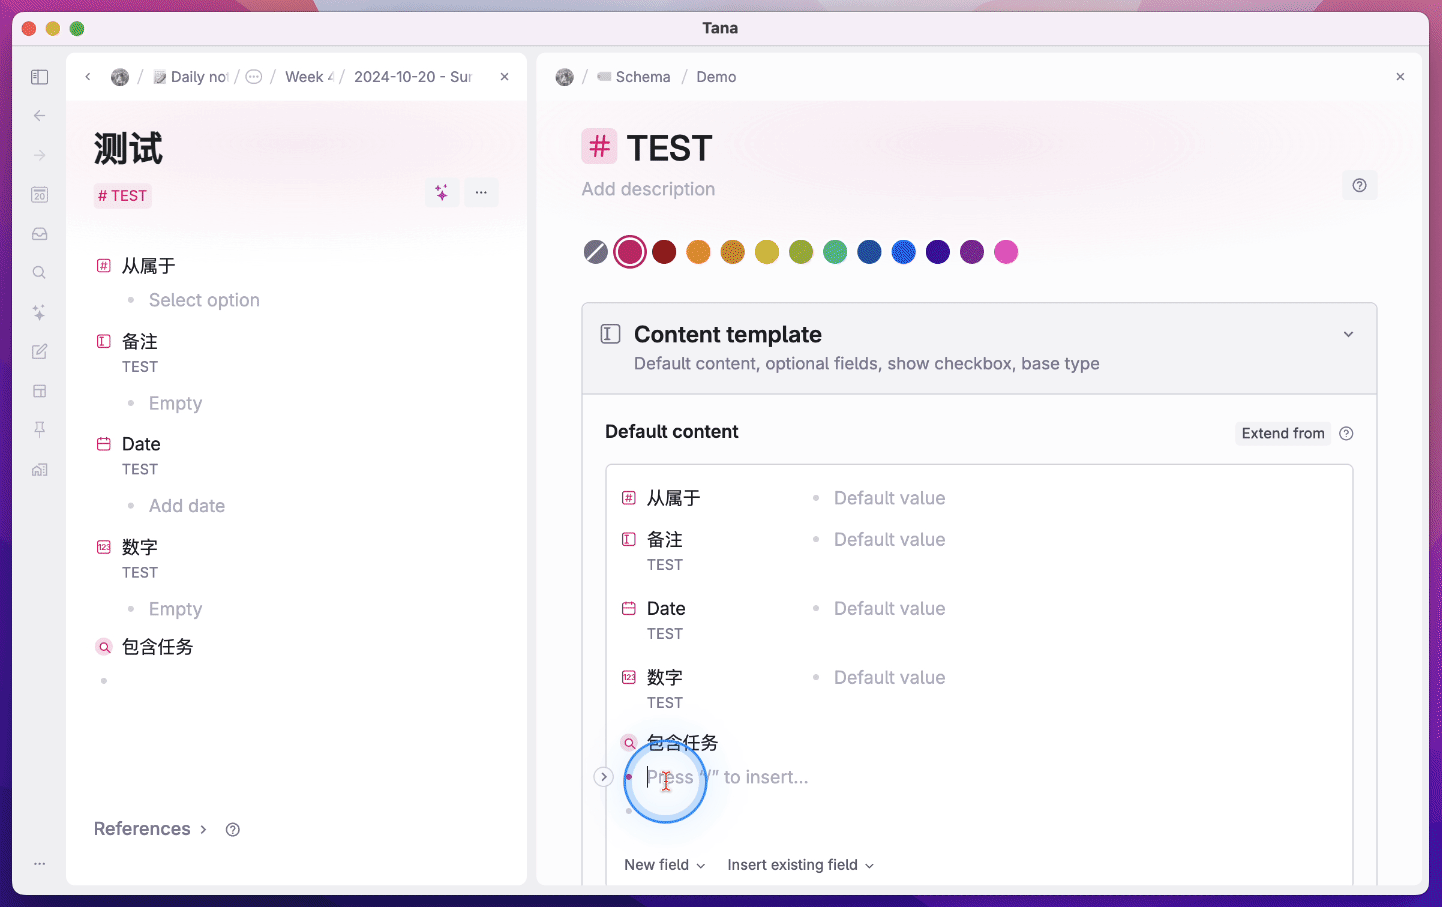Click the # TEST supertag label
Screen dimensions: 1442x907
coord(123,196)
